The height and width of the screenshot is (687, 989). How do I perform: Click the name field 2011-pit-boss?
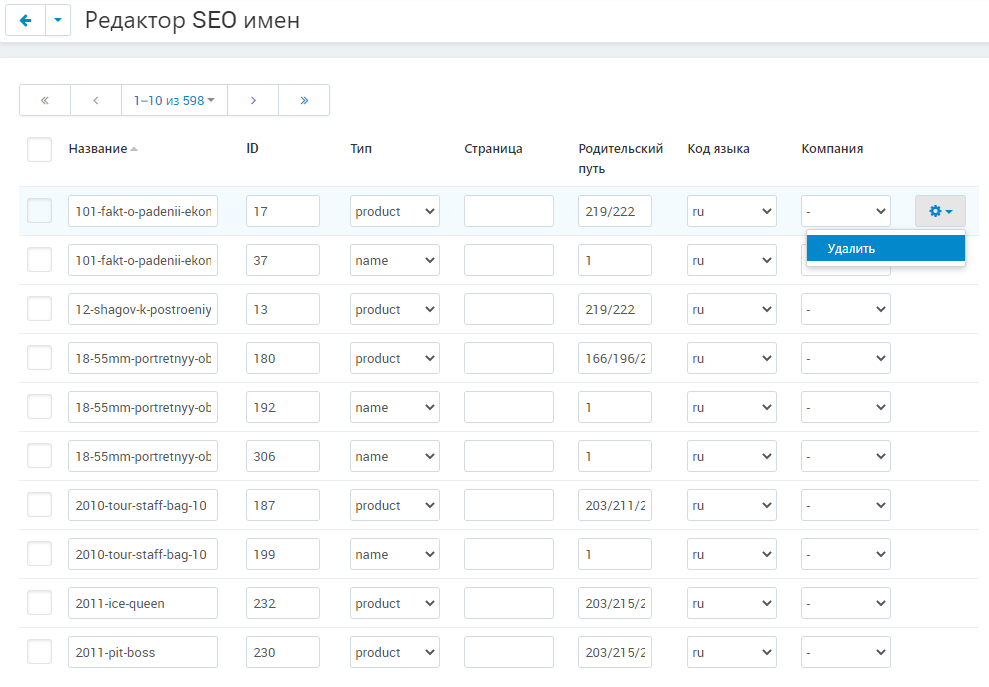point(143,652)
